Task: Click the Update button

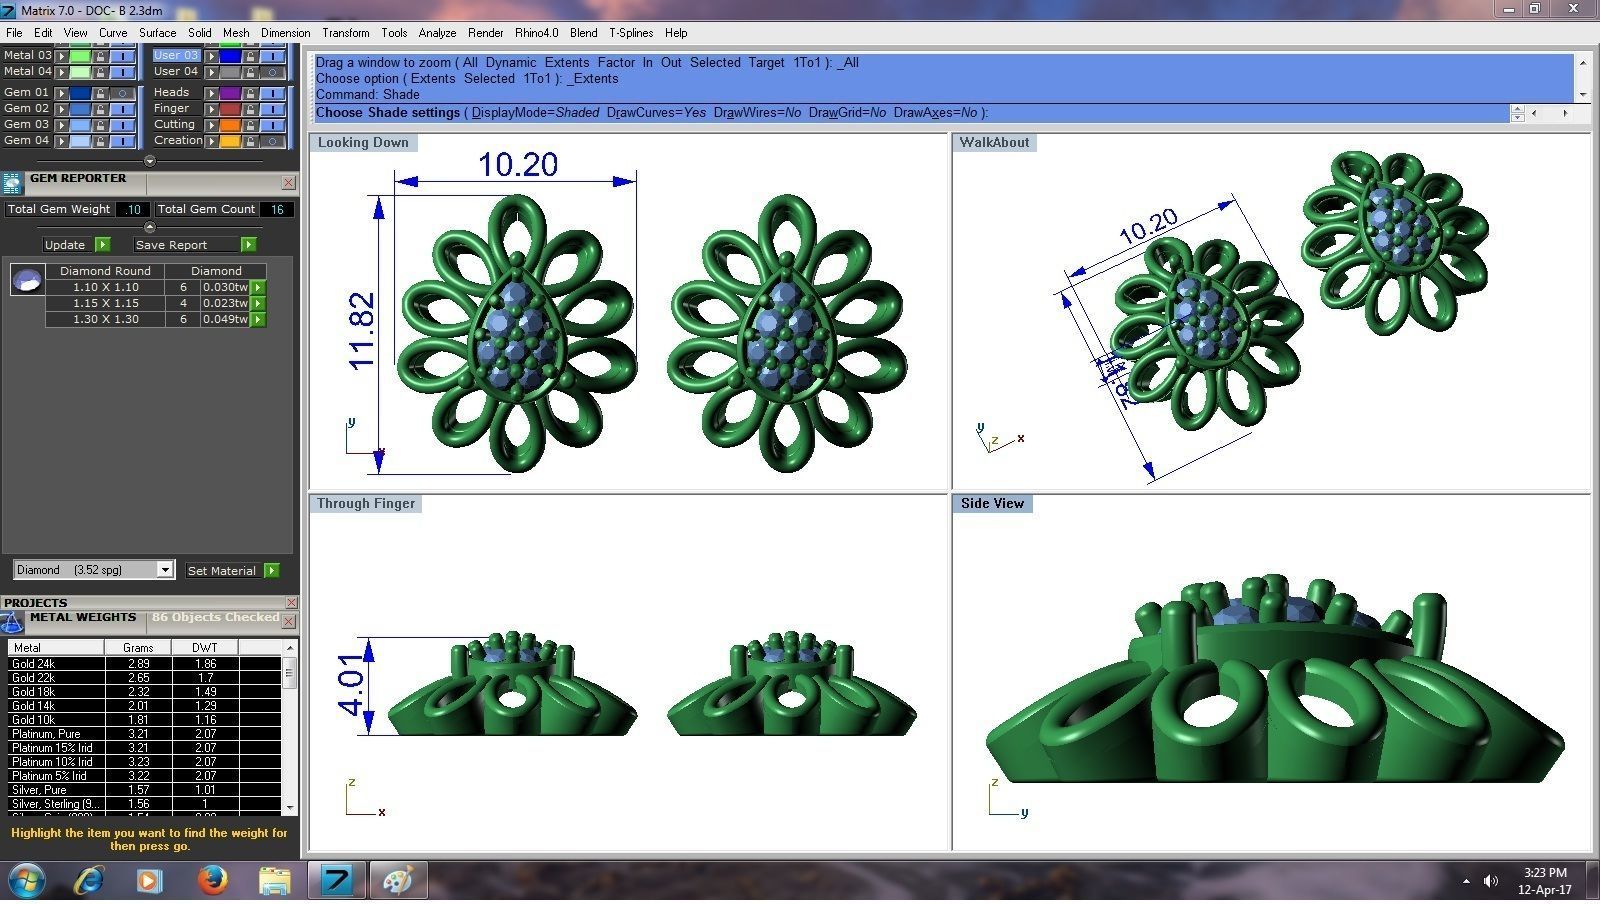Action: pyautogui.click(x=65, y=245)
